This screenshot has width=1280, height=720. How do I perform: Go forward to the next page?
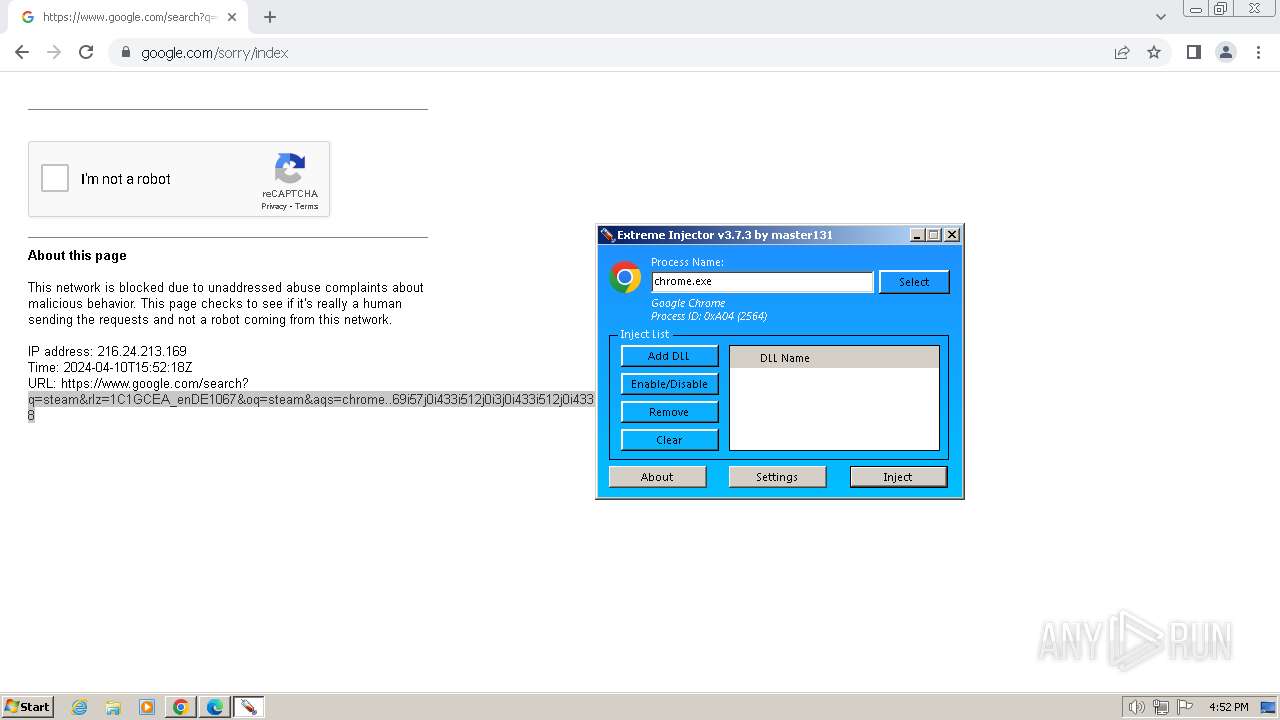click(x=54, y=52)
